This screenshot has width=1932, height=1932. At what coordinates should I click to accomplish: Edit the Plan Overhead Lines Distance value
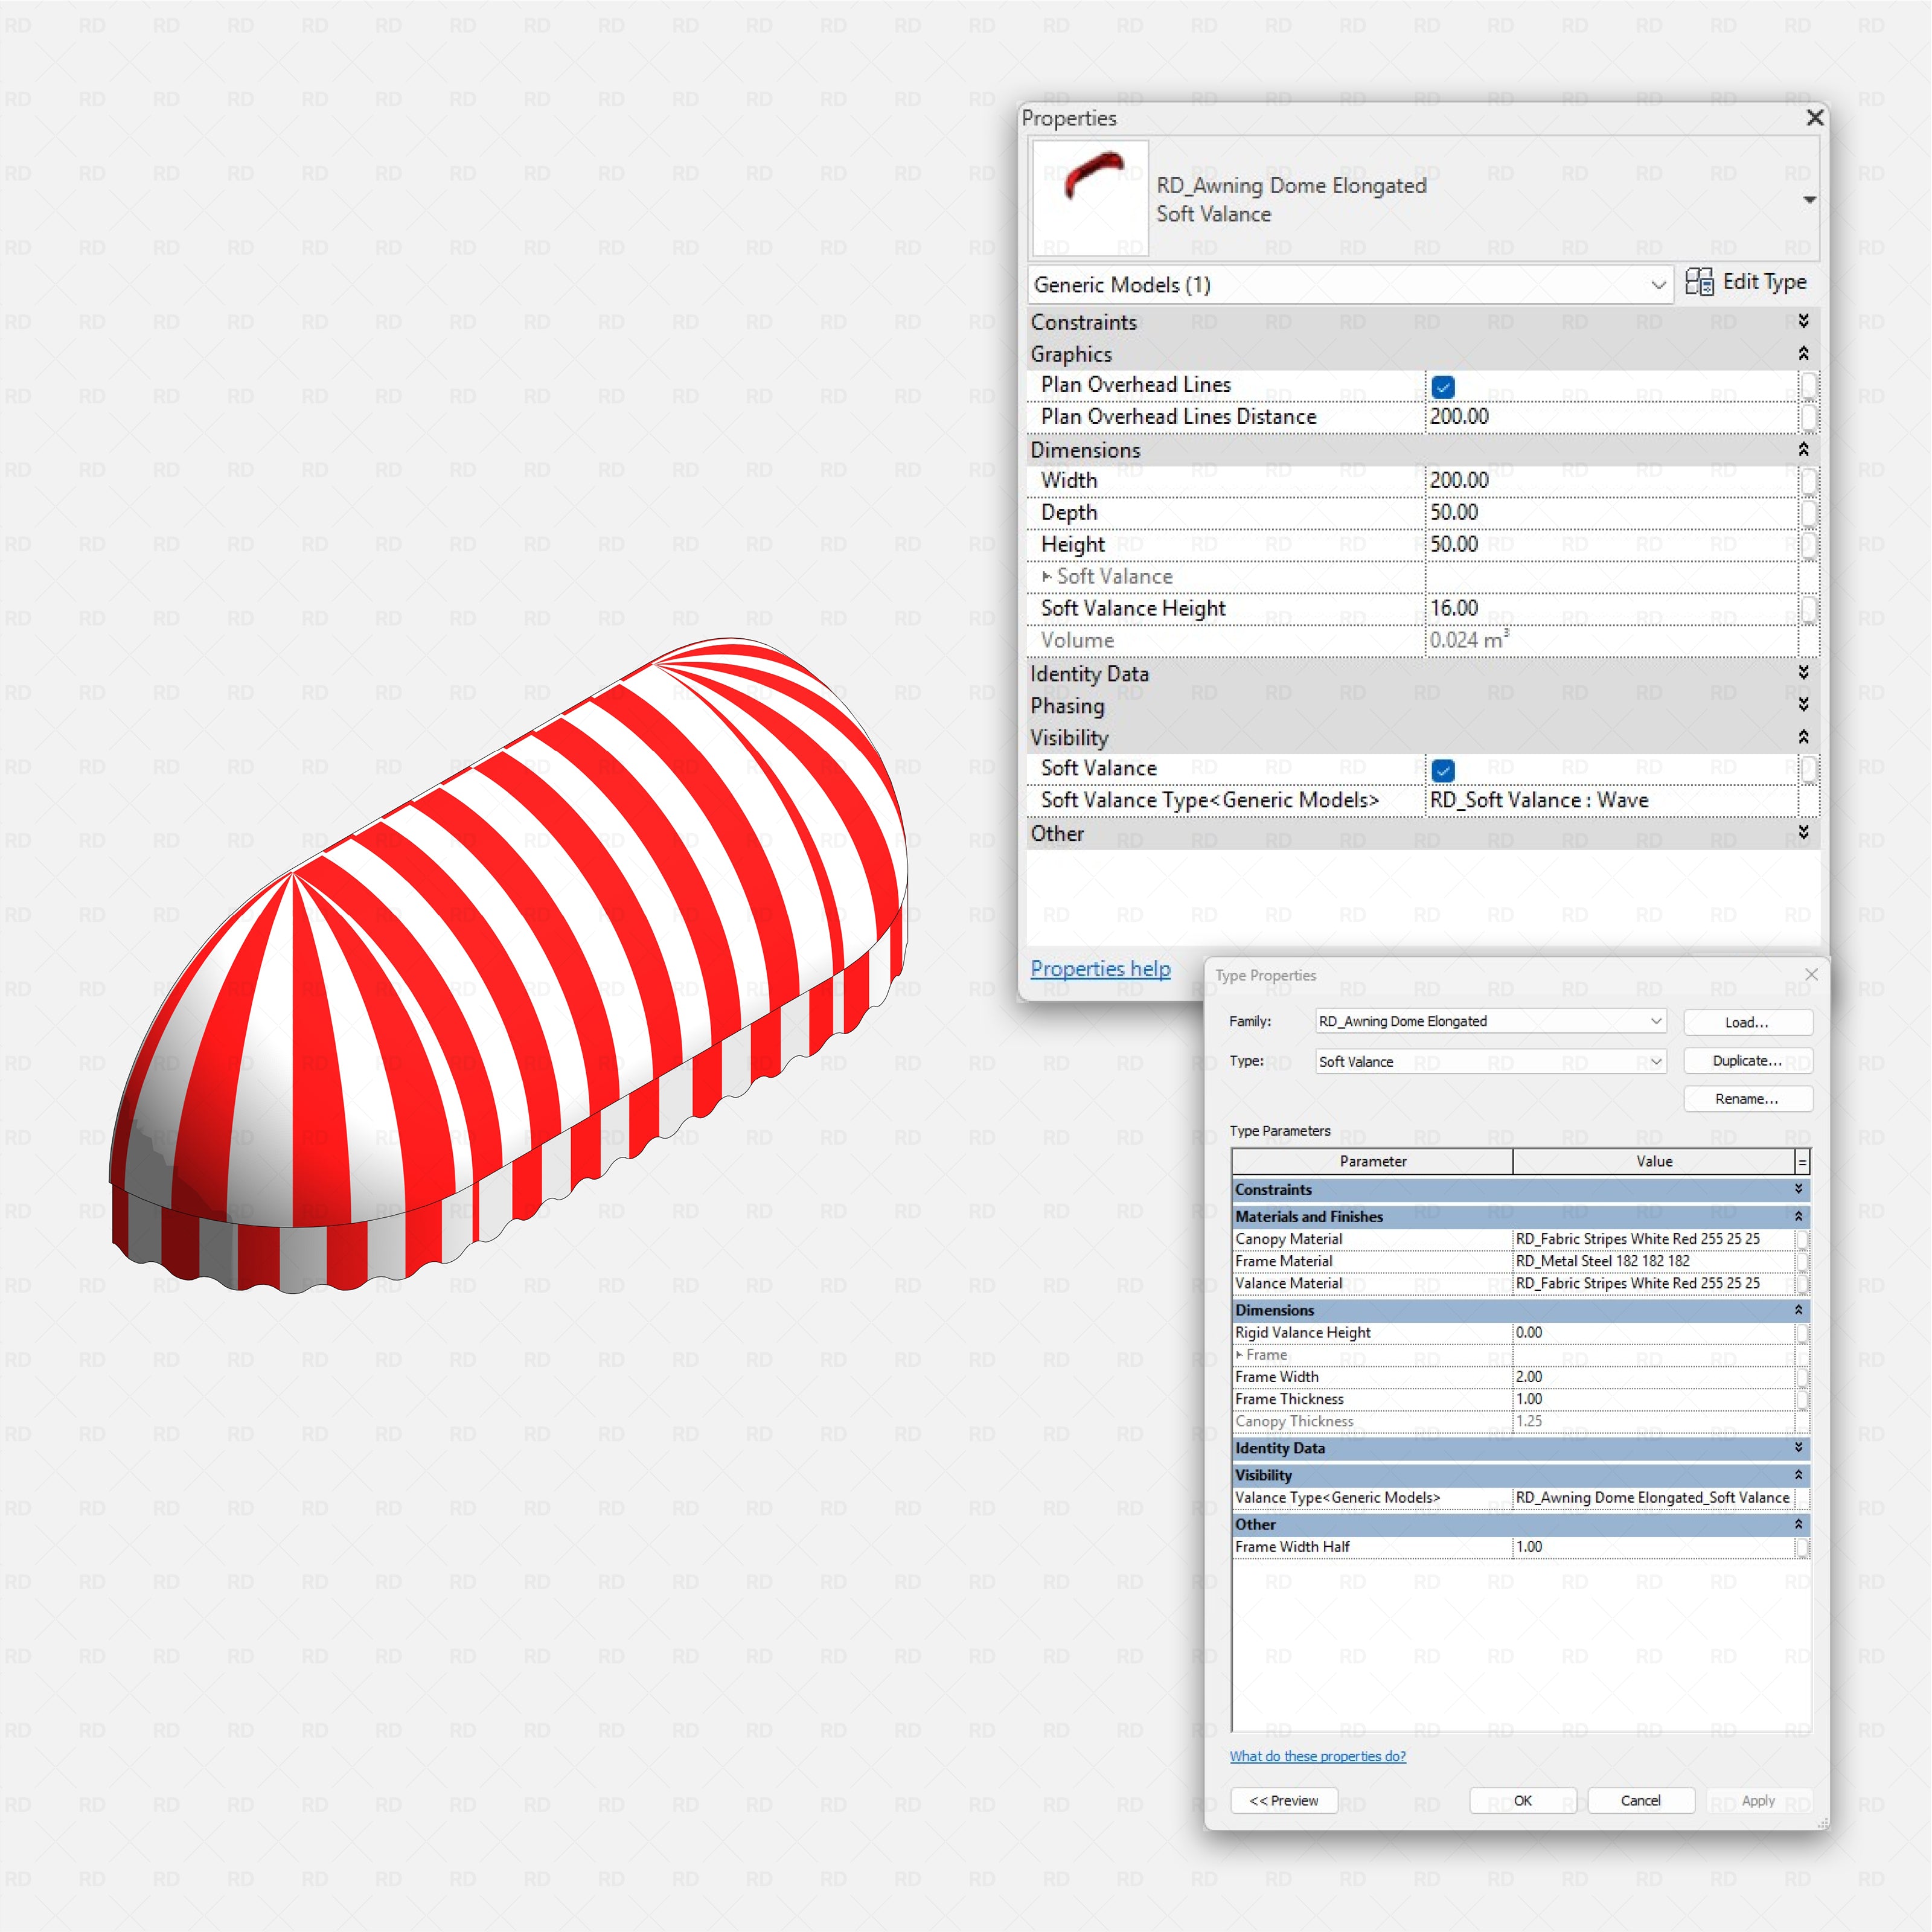[x=1610, y=417]
